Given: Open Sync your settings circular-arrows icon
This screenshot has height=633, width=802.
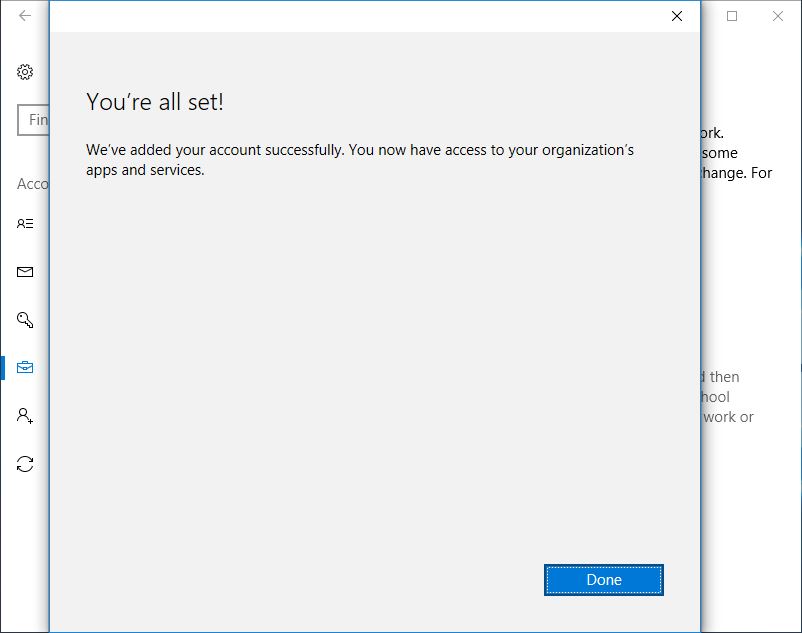Looking at the screenshot, I should [x=26, y=463].
